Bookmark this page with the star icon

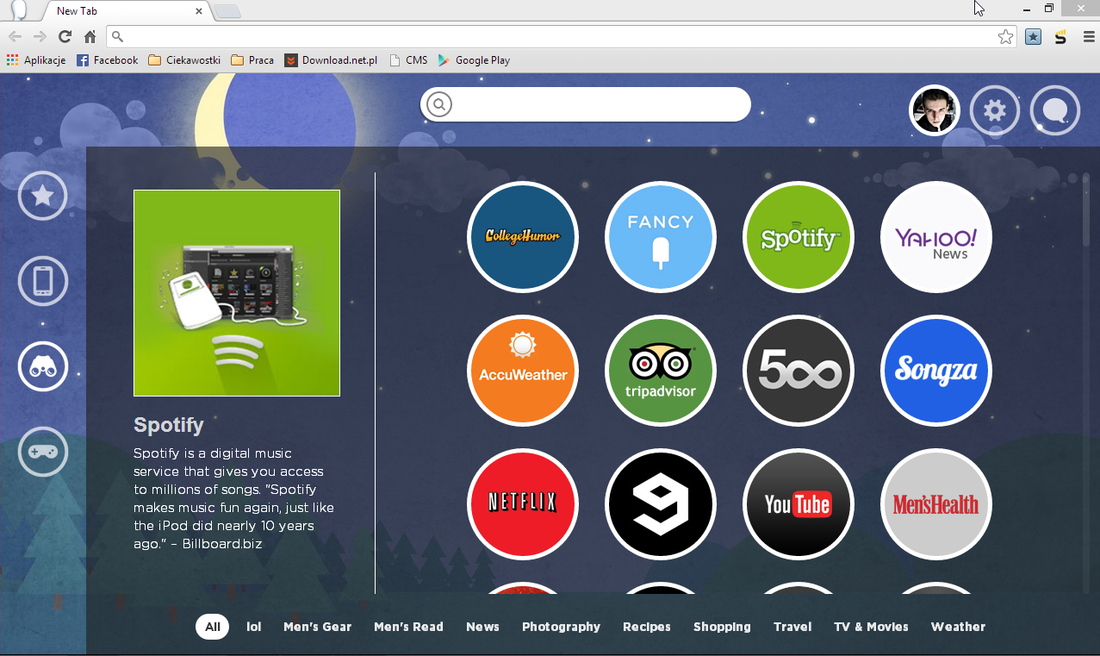[x=1005, y=36]
